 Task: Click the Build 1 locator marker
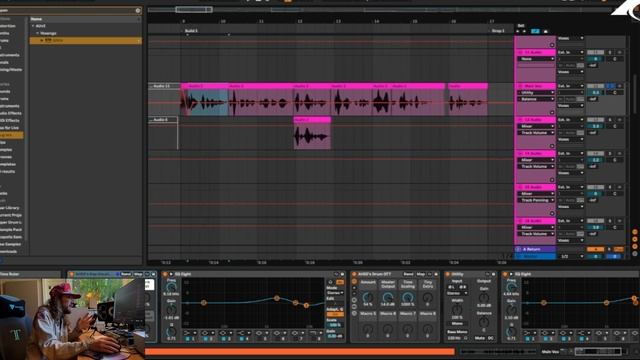[x=191, y=31]
